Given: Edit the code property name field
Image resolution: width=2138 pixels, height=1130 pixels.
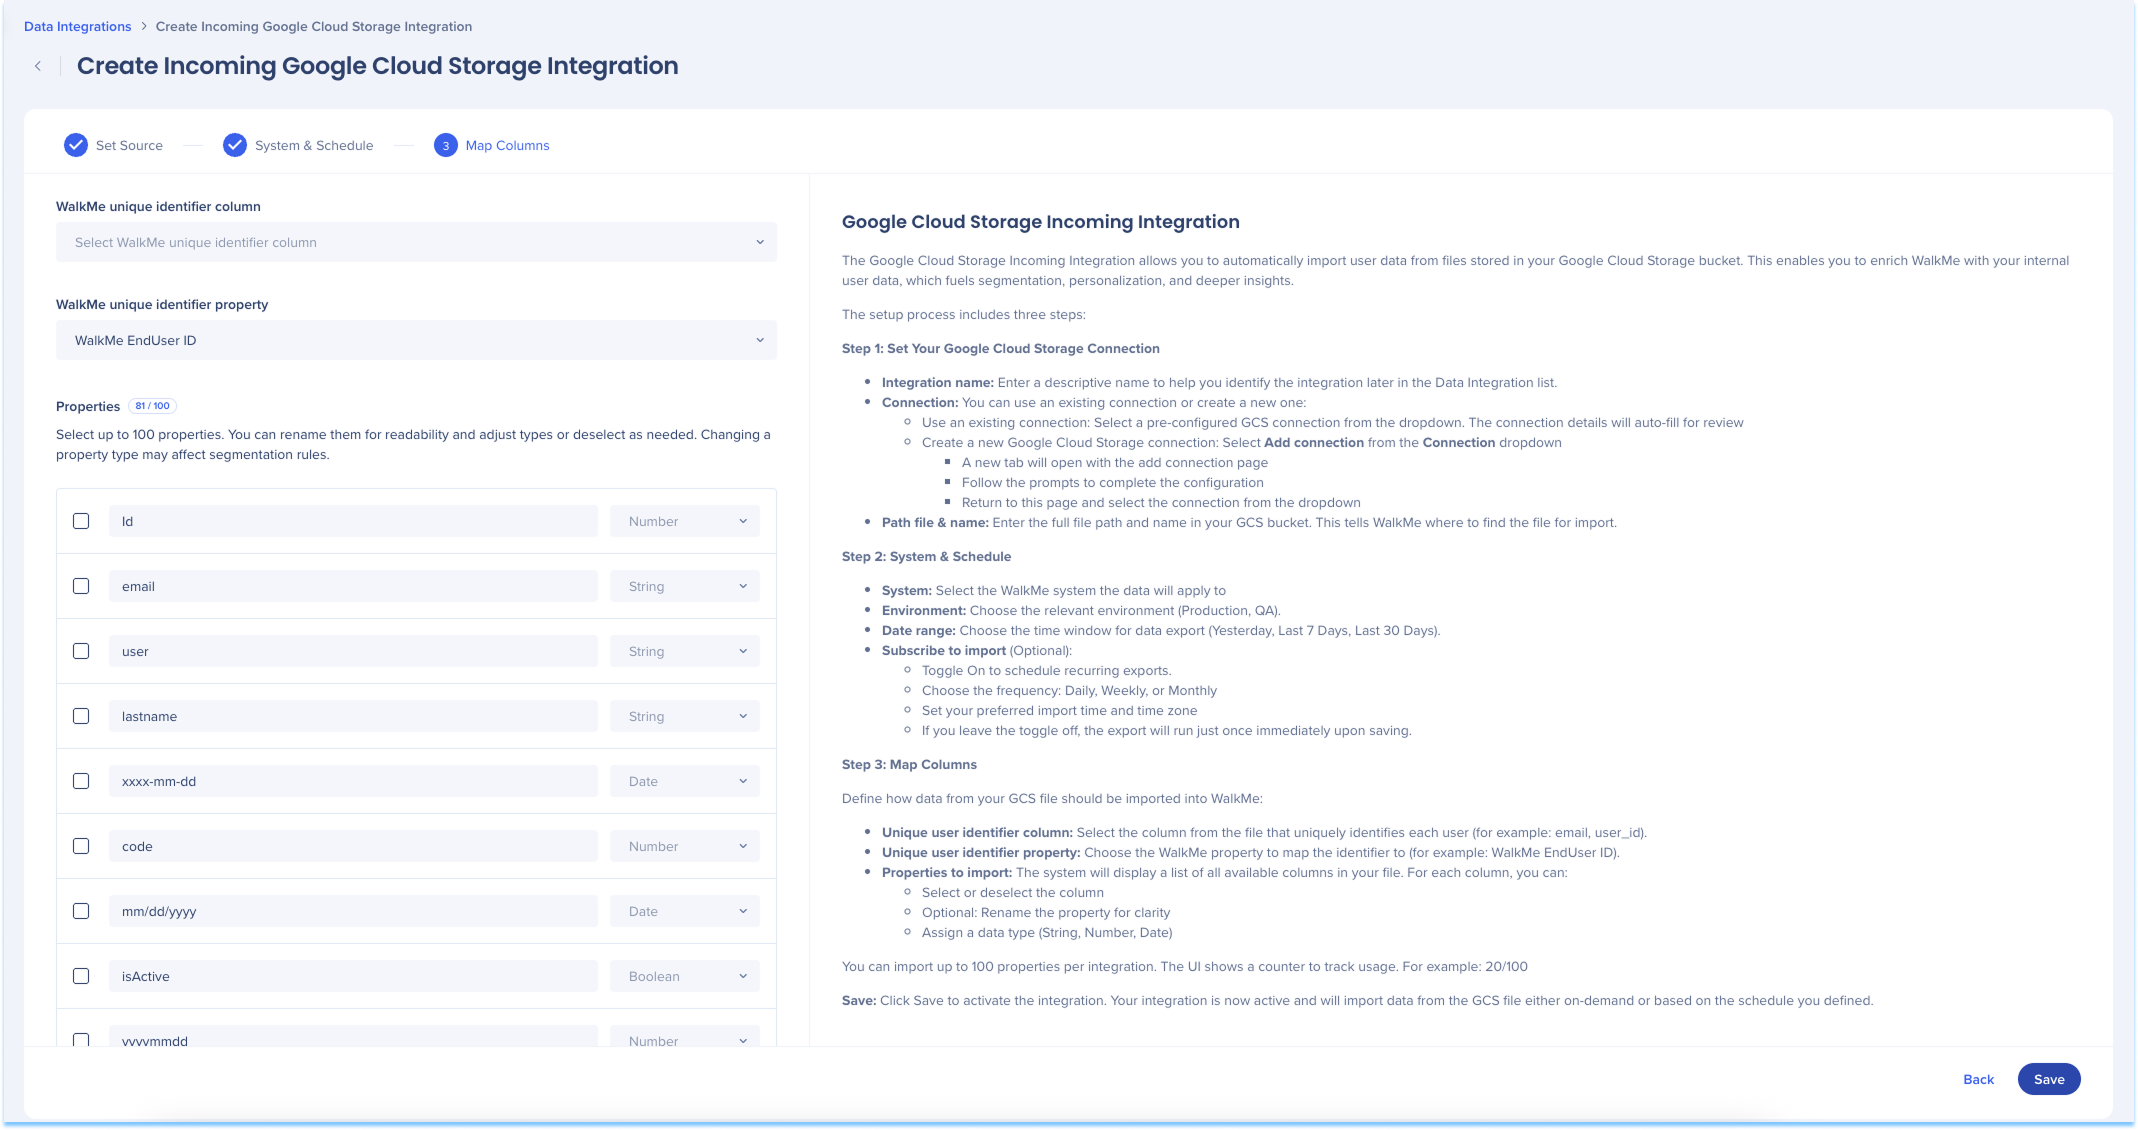Looking at the screenshot, I should tap(353, 846).
